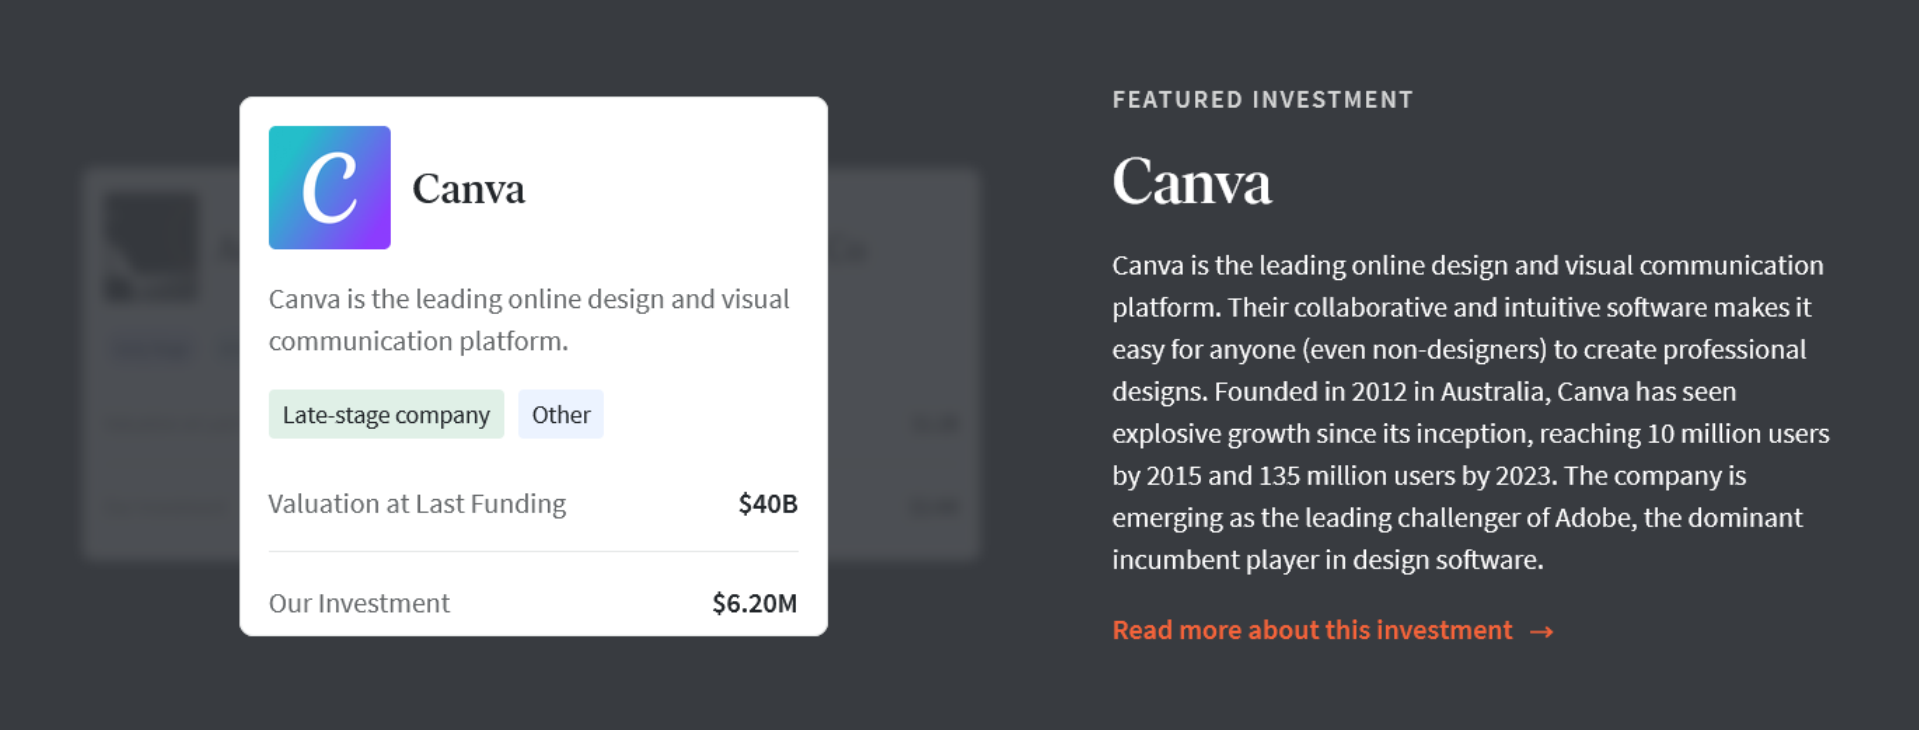
Task: Click the blurred card edge left of Canva card
Action: pyautogui.click(x=162, y=365)
